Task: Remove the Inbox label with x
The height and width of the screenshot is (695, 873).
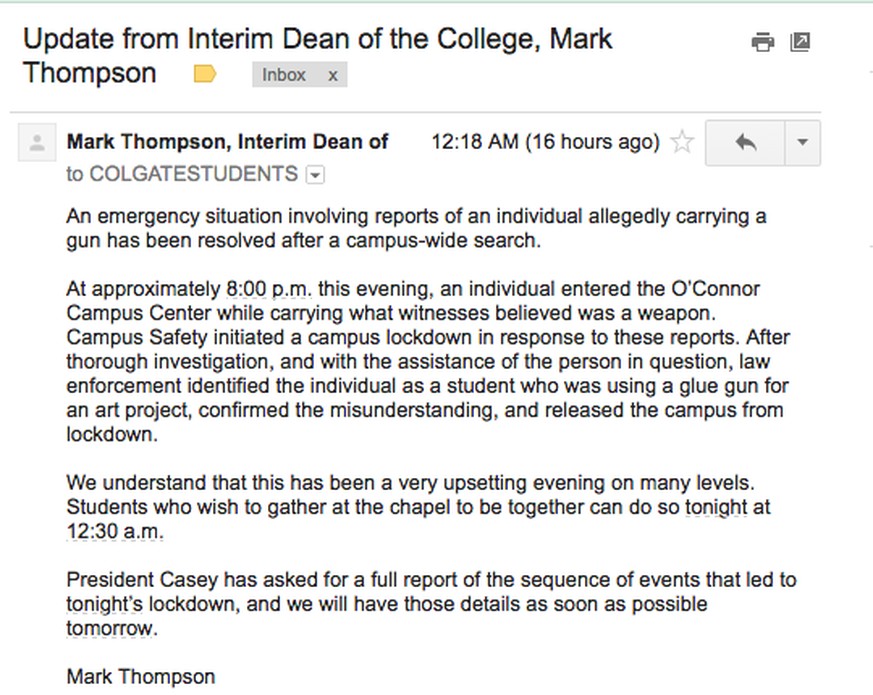Action: pyautogui.click(x=332, y=75)
